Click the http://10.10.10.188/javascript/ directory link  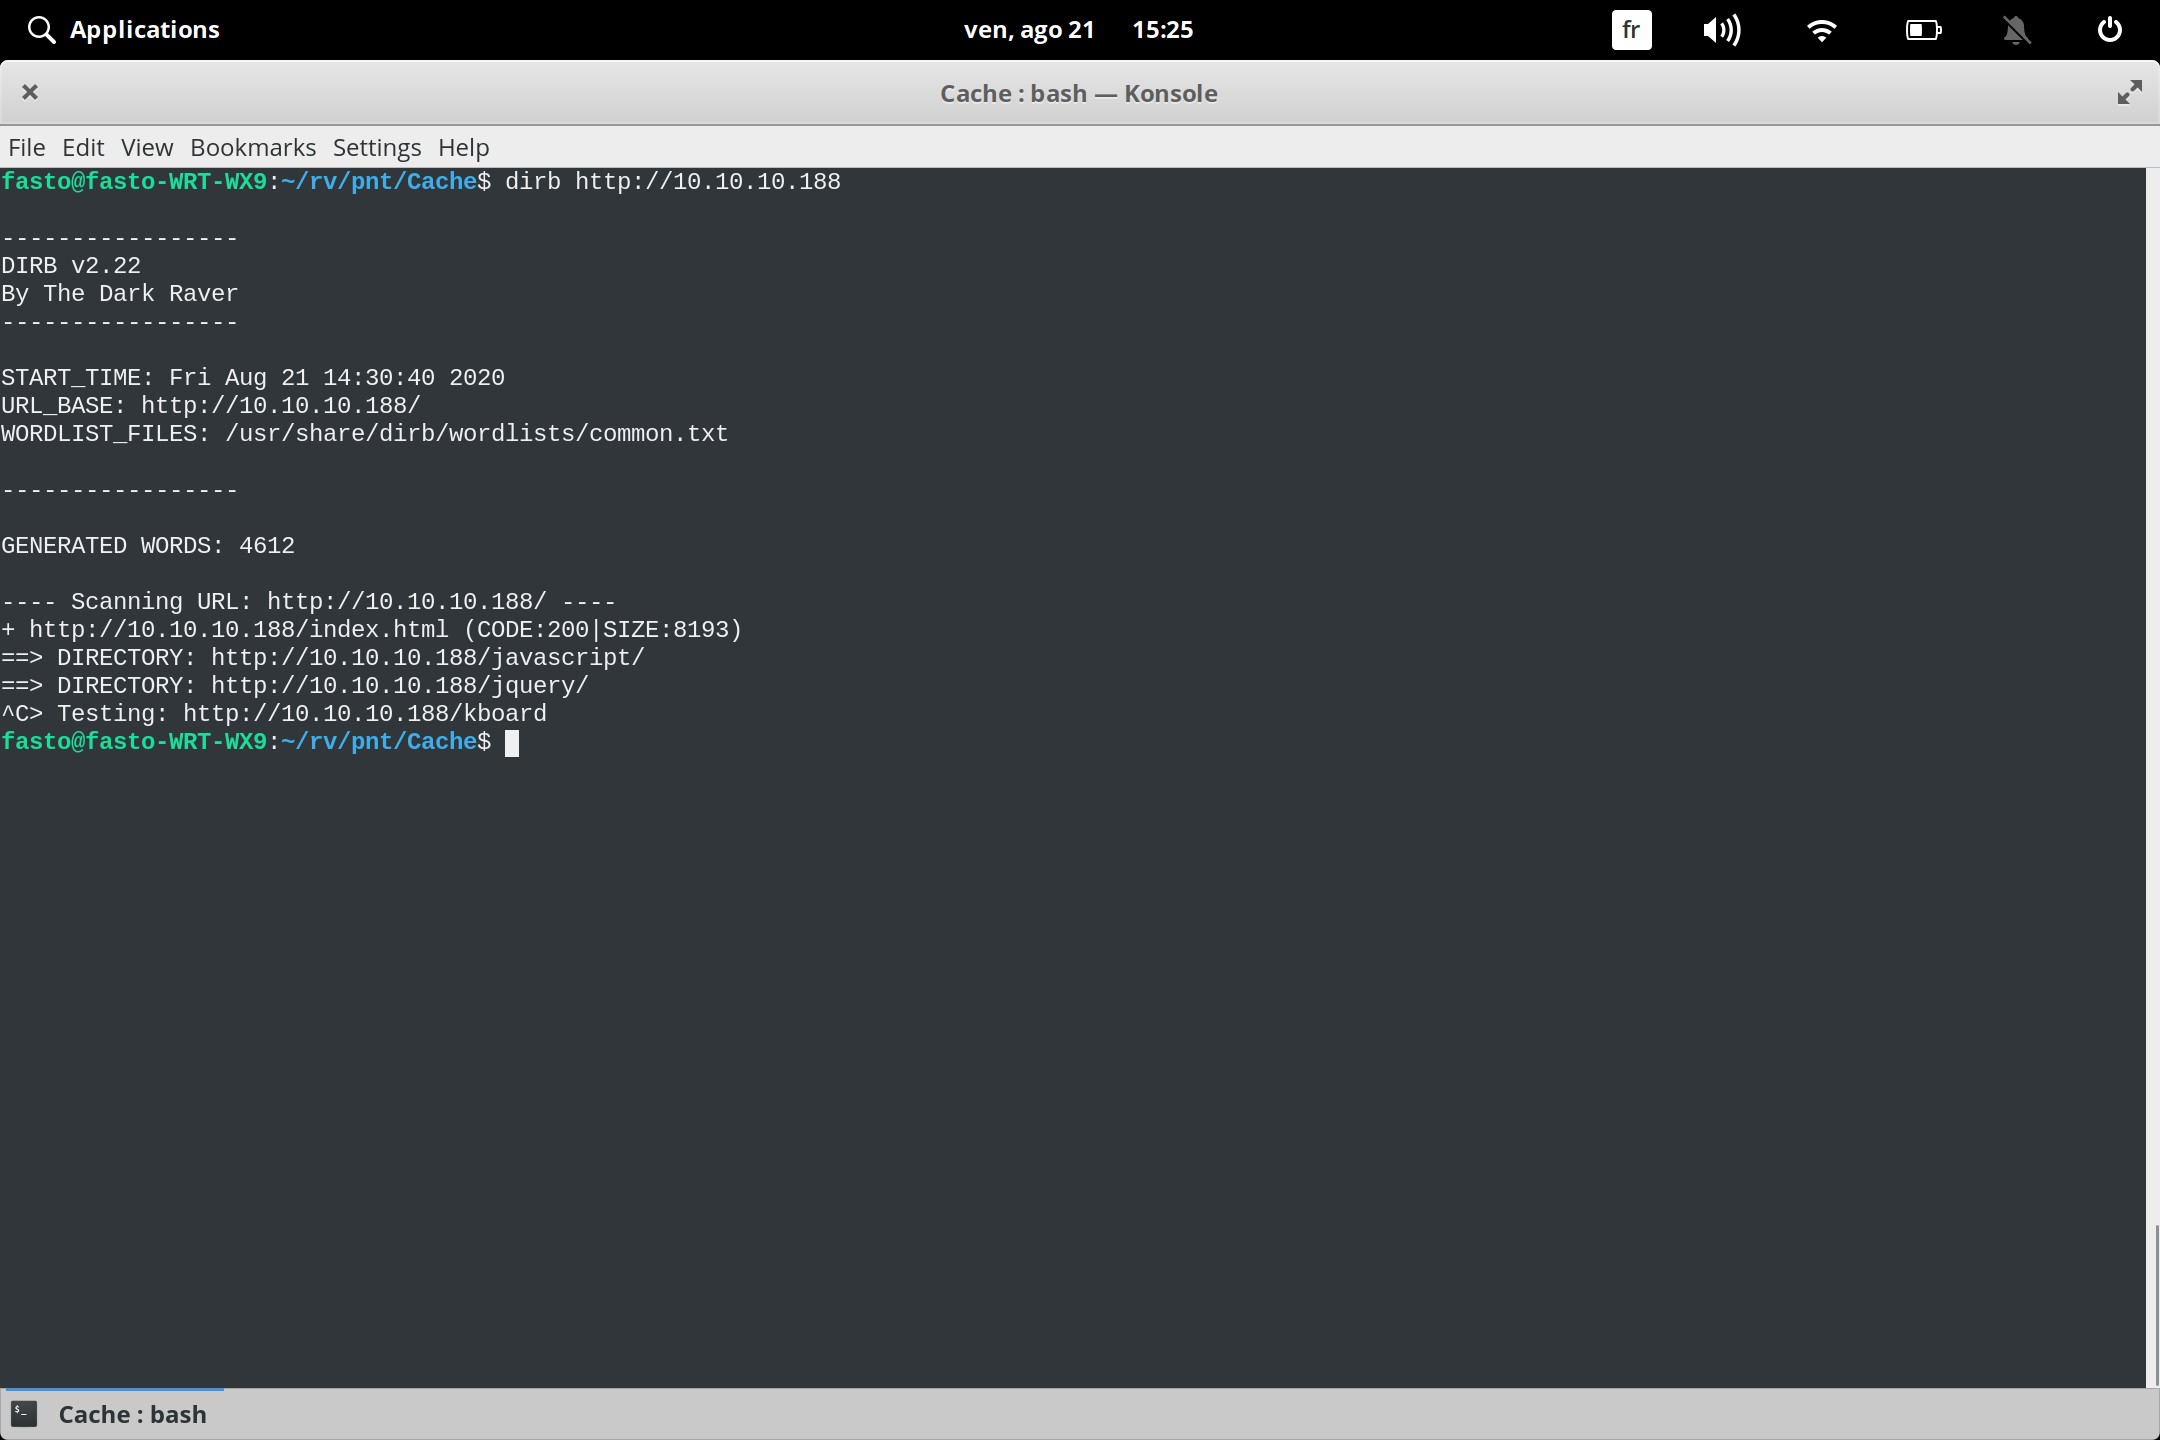425,656
